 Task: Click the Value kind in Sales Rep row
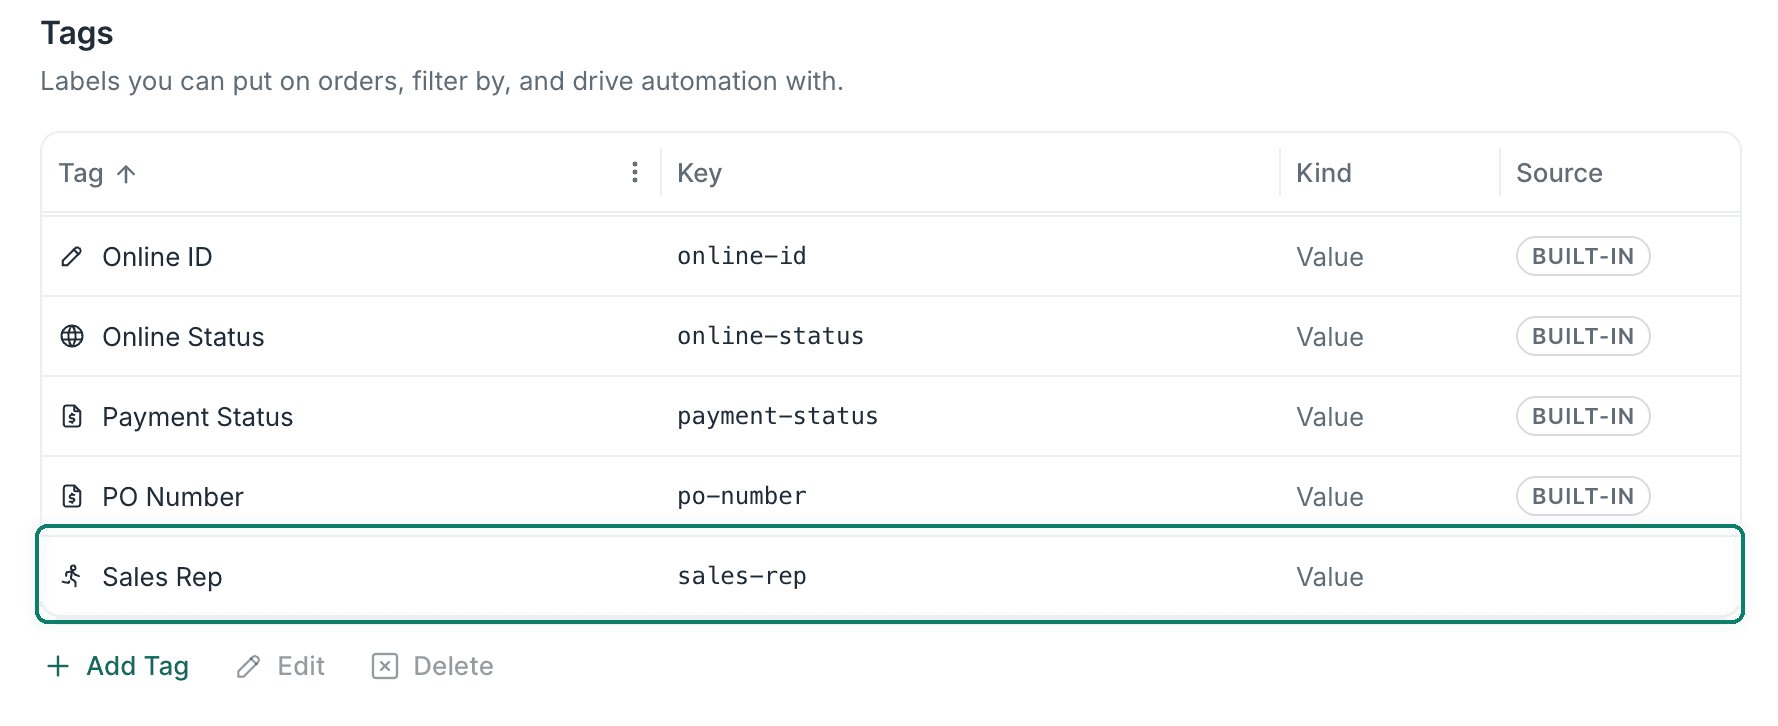(x=1329, y=577)
